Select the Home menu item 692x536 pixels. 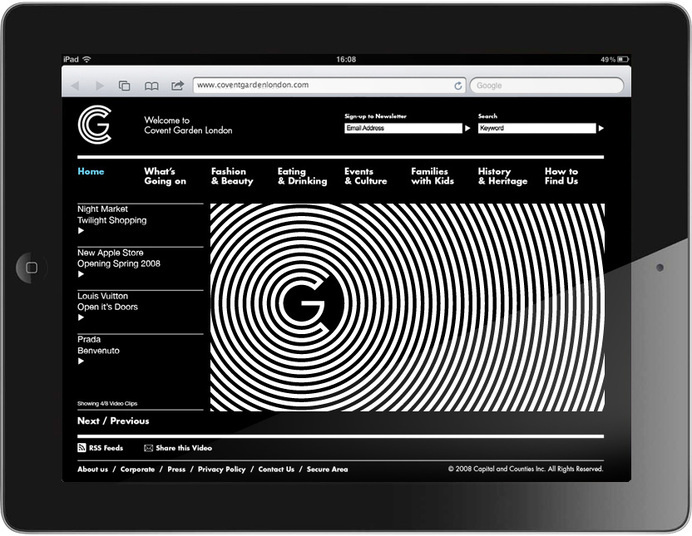point(91,172)
